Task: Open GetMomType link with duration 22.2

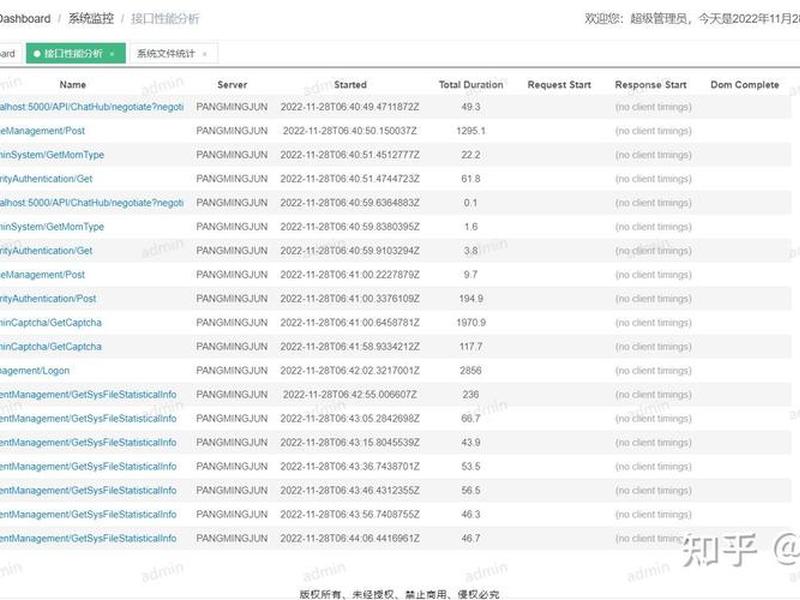Action: pos(52,155)
